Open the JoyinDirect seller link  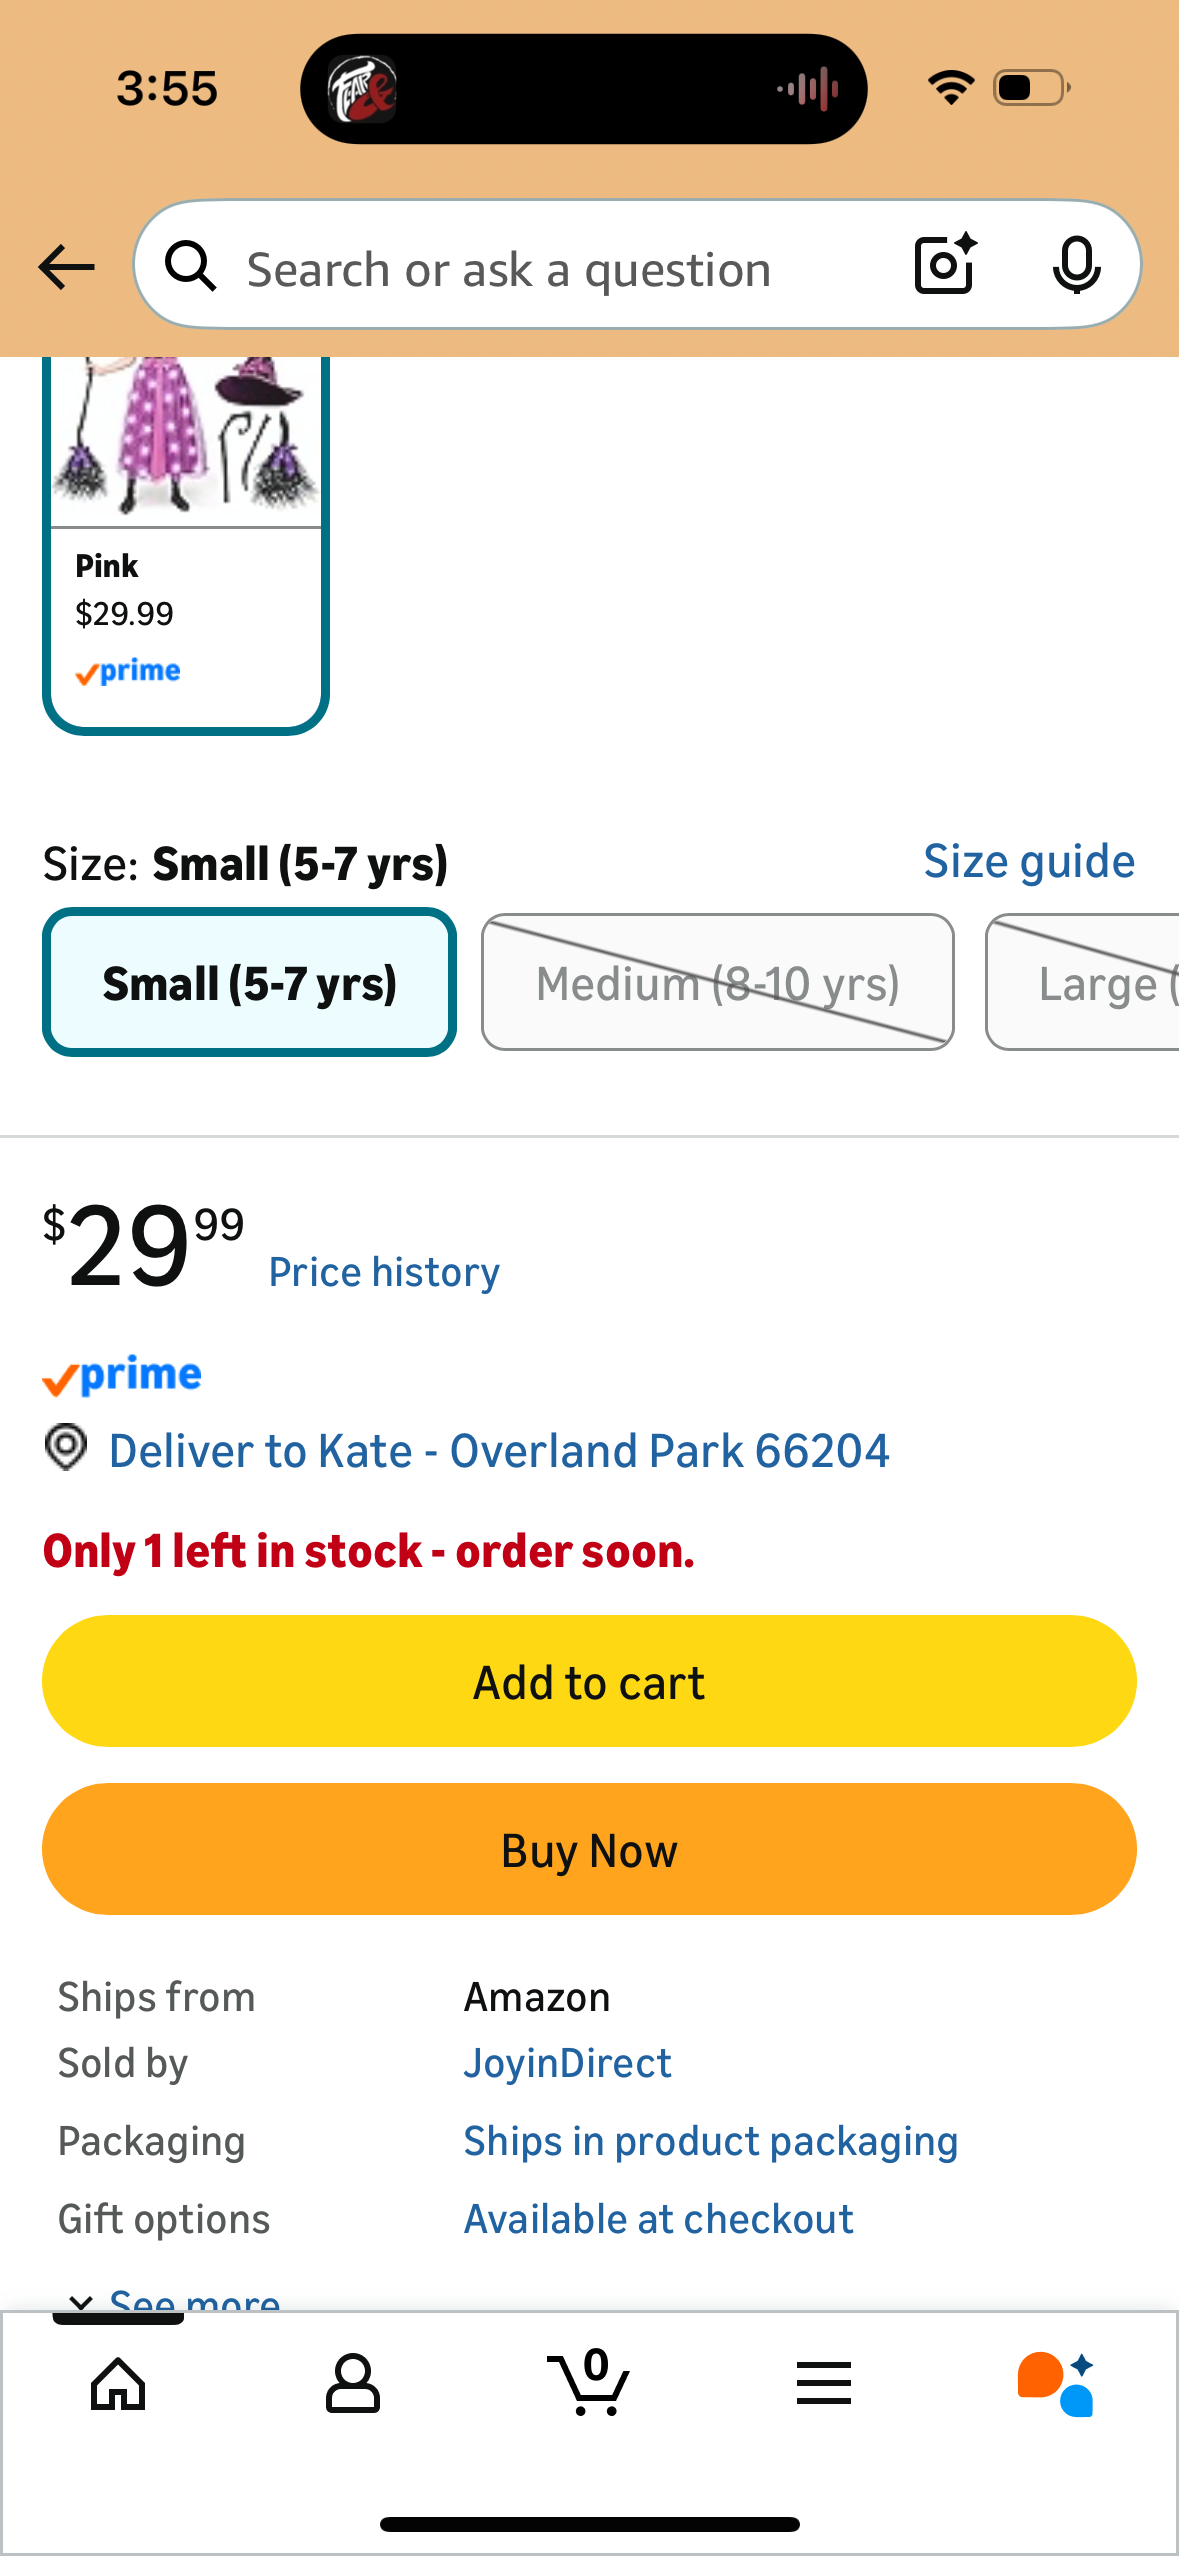click(x=567, y=2063)
